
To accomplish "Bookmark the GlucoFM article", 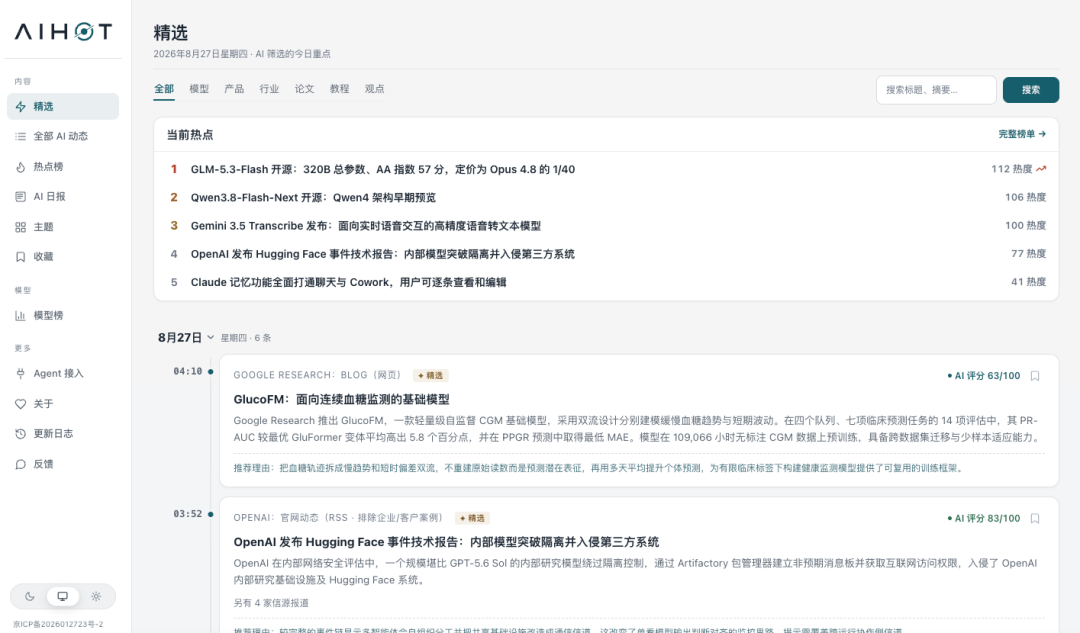I will [x=1035, y=376].
